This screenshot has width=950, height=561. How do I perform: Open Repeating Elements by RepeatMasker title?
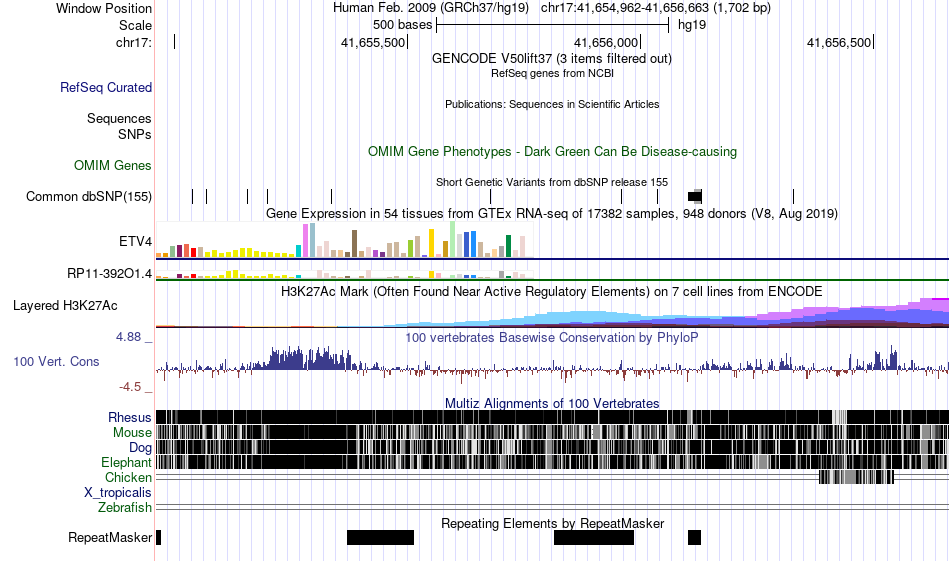pyautogui.click(x=552, y=523)
